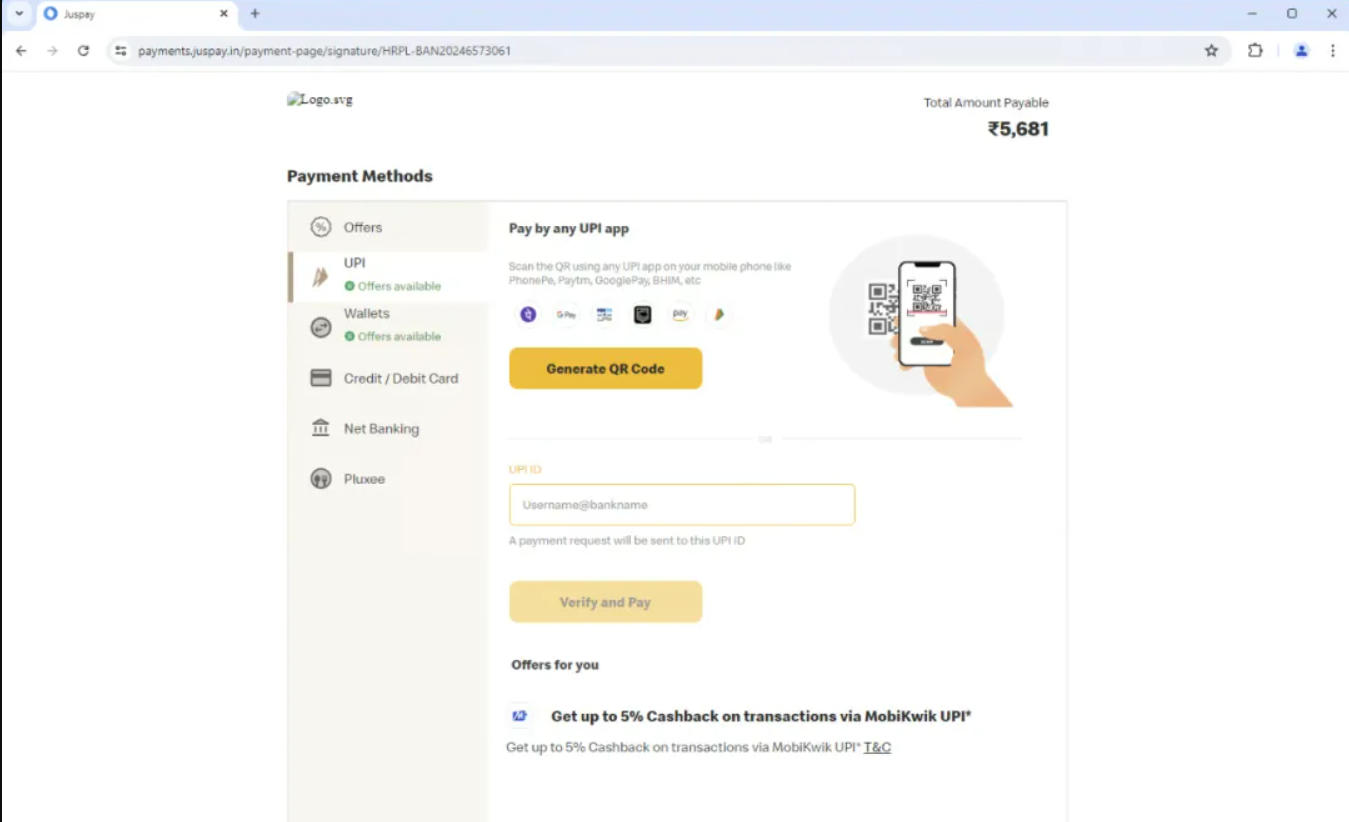Reload the payment page
The image size is (1349, 822).
pyautogui.click(x=83, y=50)
